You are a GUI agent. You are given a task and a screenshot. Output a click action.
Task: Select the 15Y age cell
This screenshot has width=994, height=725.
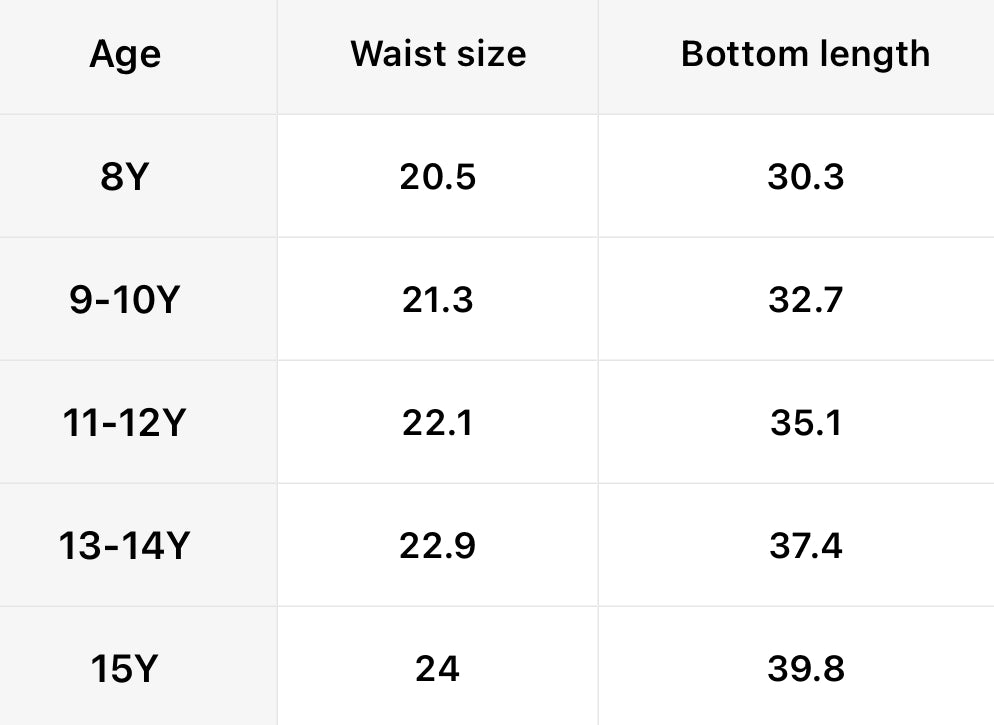tap(126, 668)
